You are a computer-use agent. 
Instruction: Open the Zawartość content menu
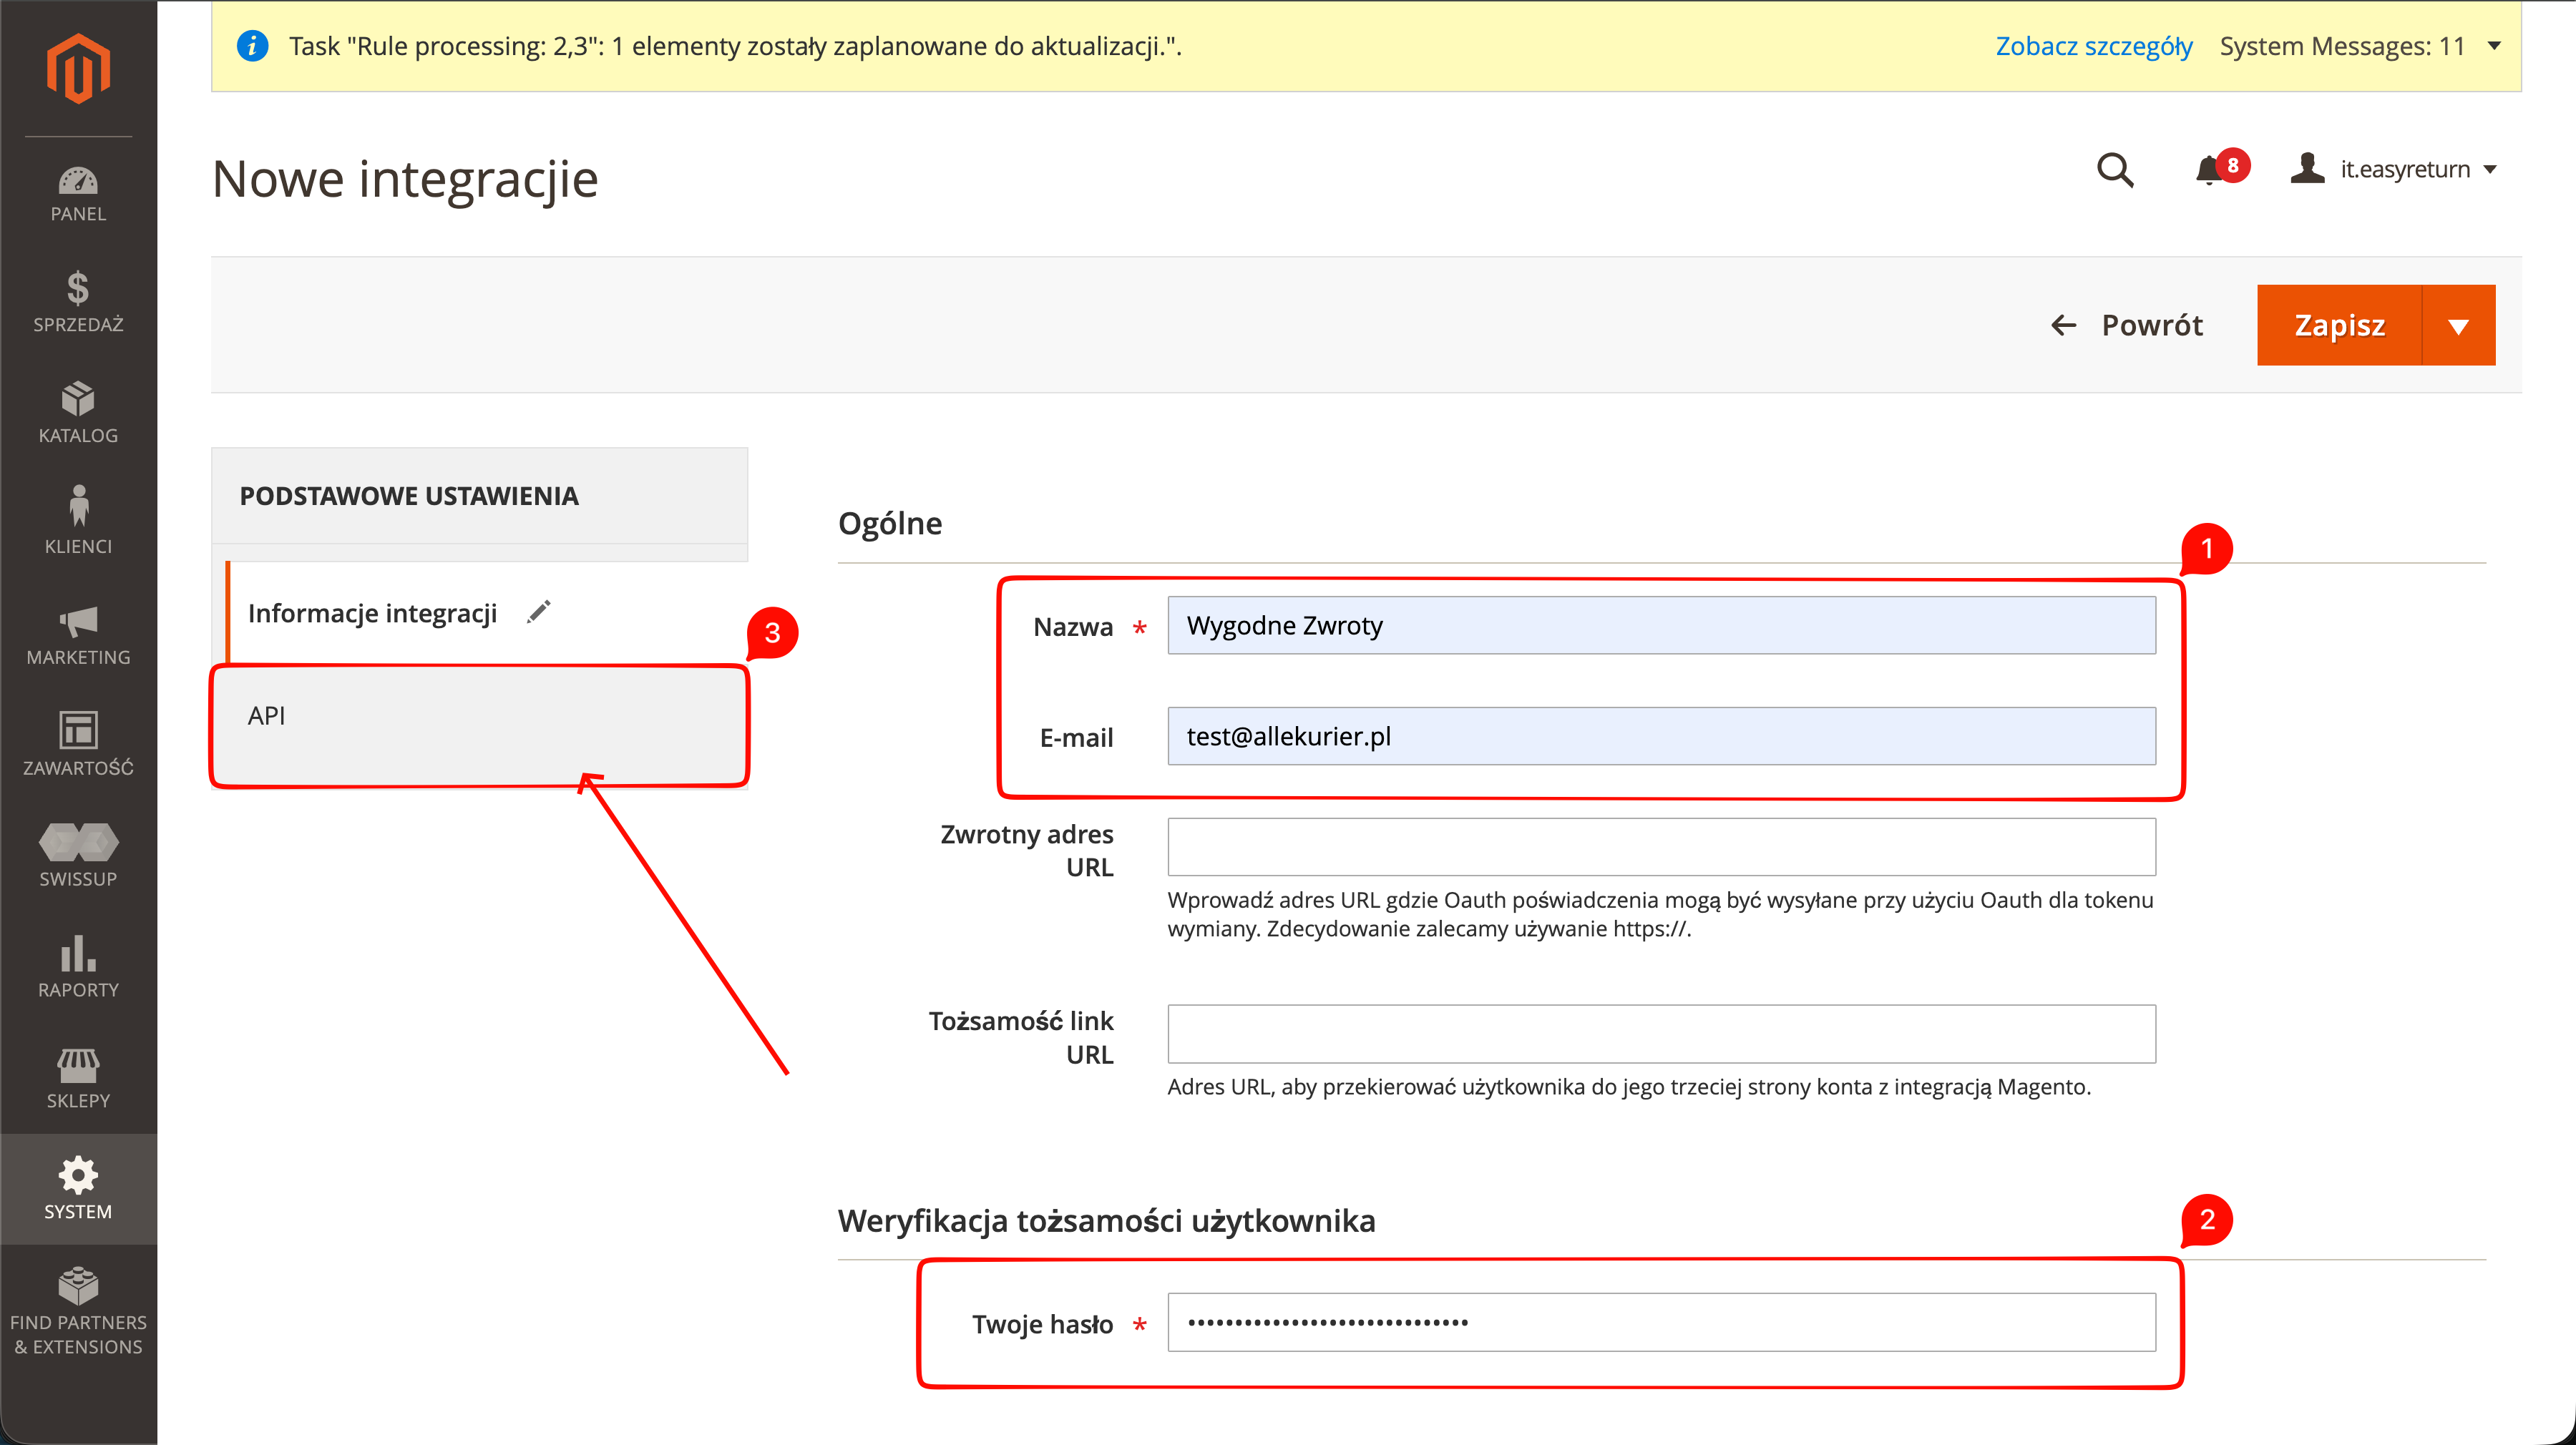pyautogui.click(x=78, y=745)
